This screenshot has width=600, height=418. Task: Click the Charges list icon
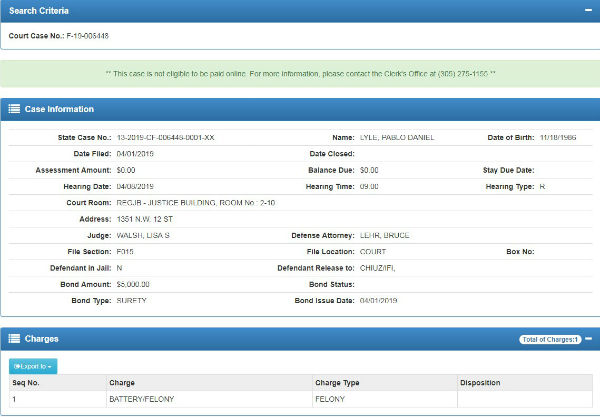pyautogui.click(x=14, y=340)
